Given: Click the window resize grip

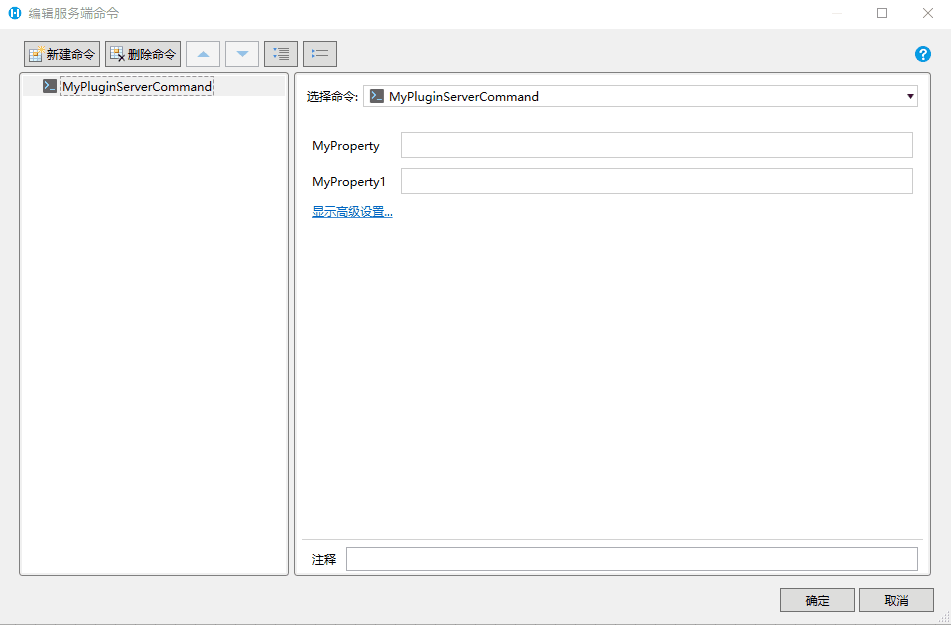Looking at the screenshot, I should click(944, 618).
